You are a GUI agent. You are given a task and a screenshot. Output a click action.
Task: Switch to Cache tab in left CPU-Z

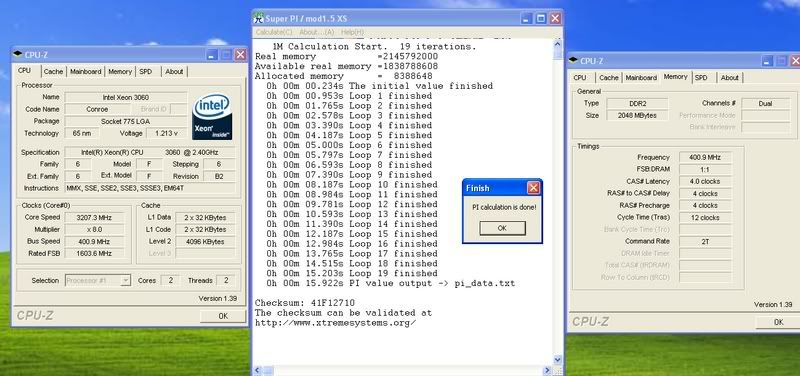[53, 72]
